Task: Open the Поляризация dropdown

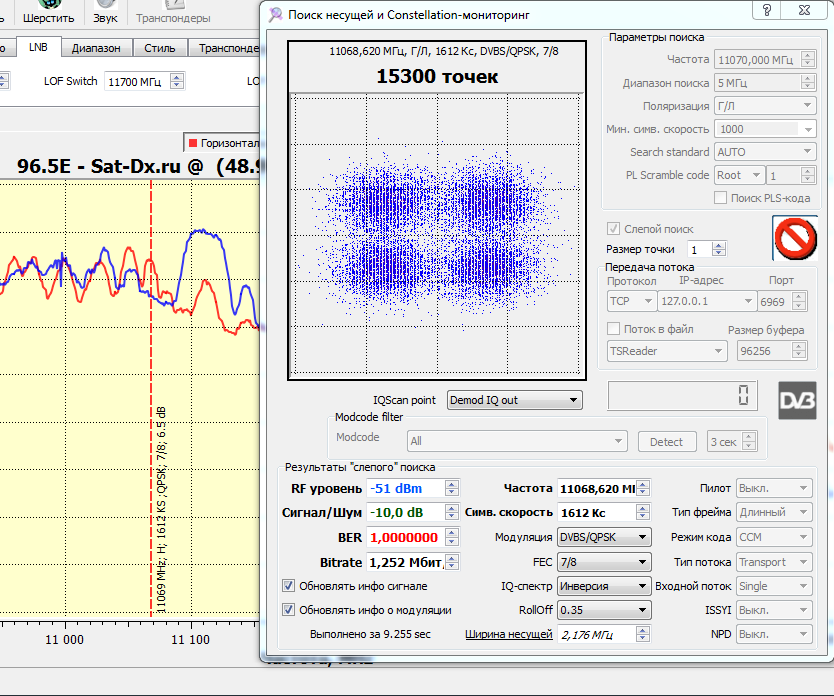Action: (764, 106)
